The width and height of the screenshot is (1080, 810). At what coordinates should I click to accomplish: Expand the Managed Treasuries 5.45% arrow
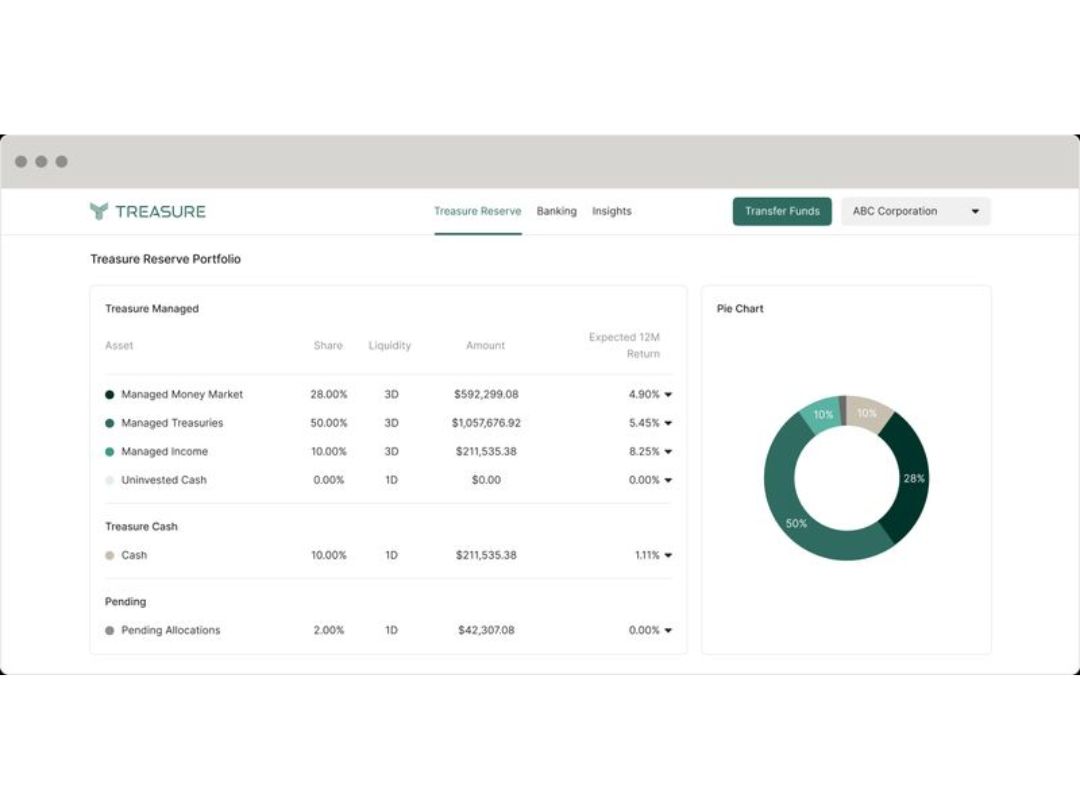pos(668,423)
